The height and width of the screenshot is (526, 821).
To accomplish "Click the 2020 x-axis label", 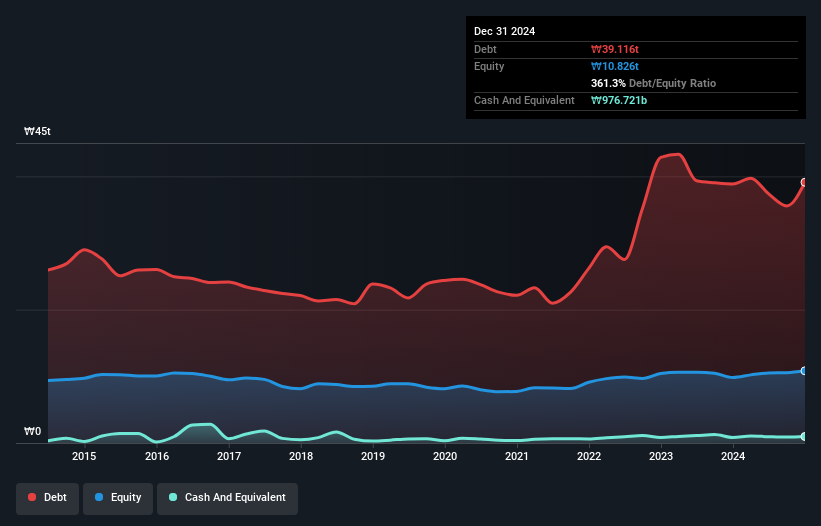I will point(445,456).
